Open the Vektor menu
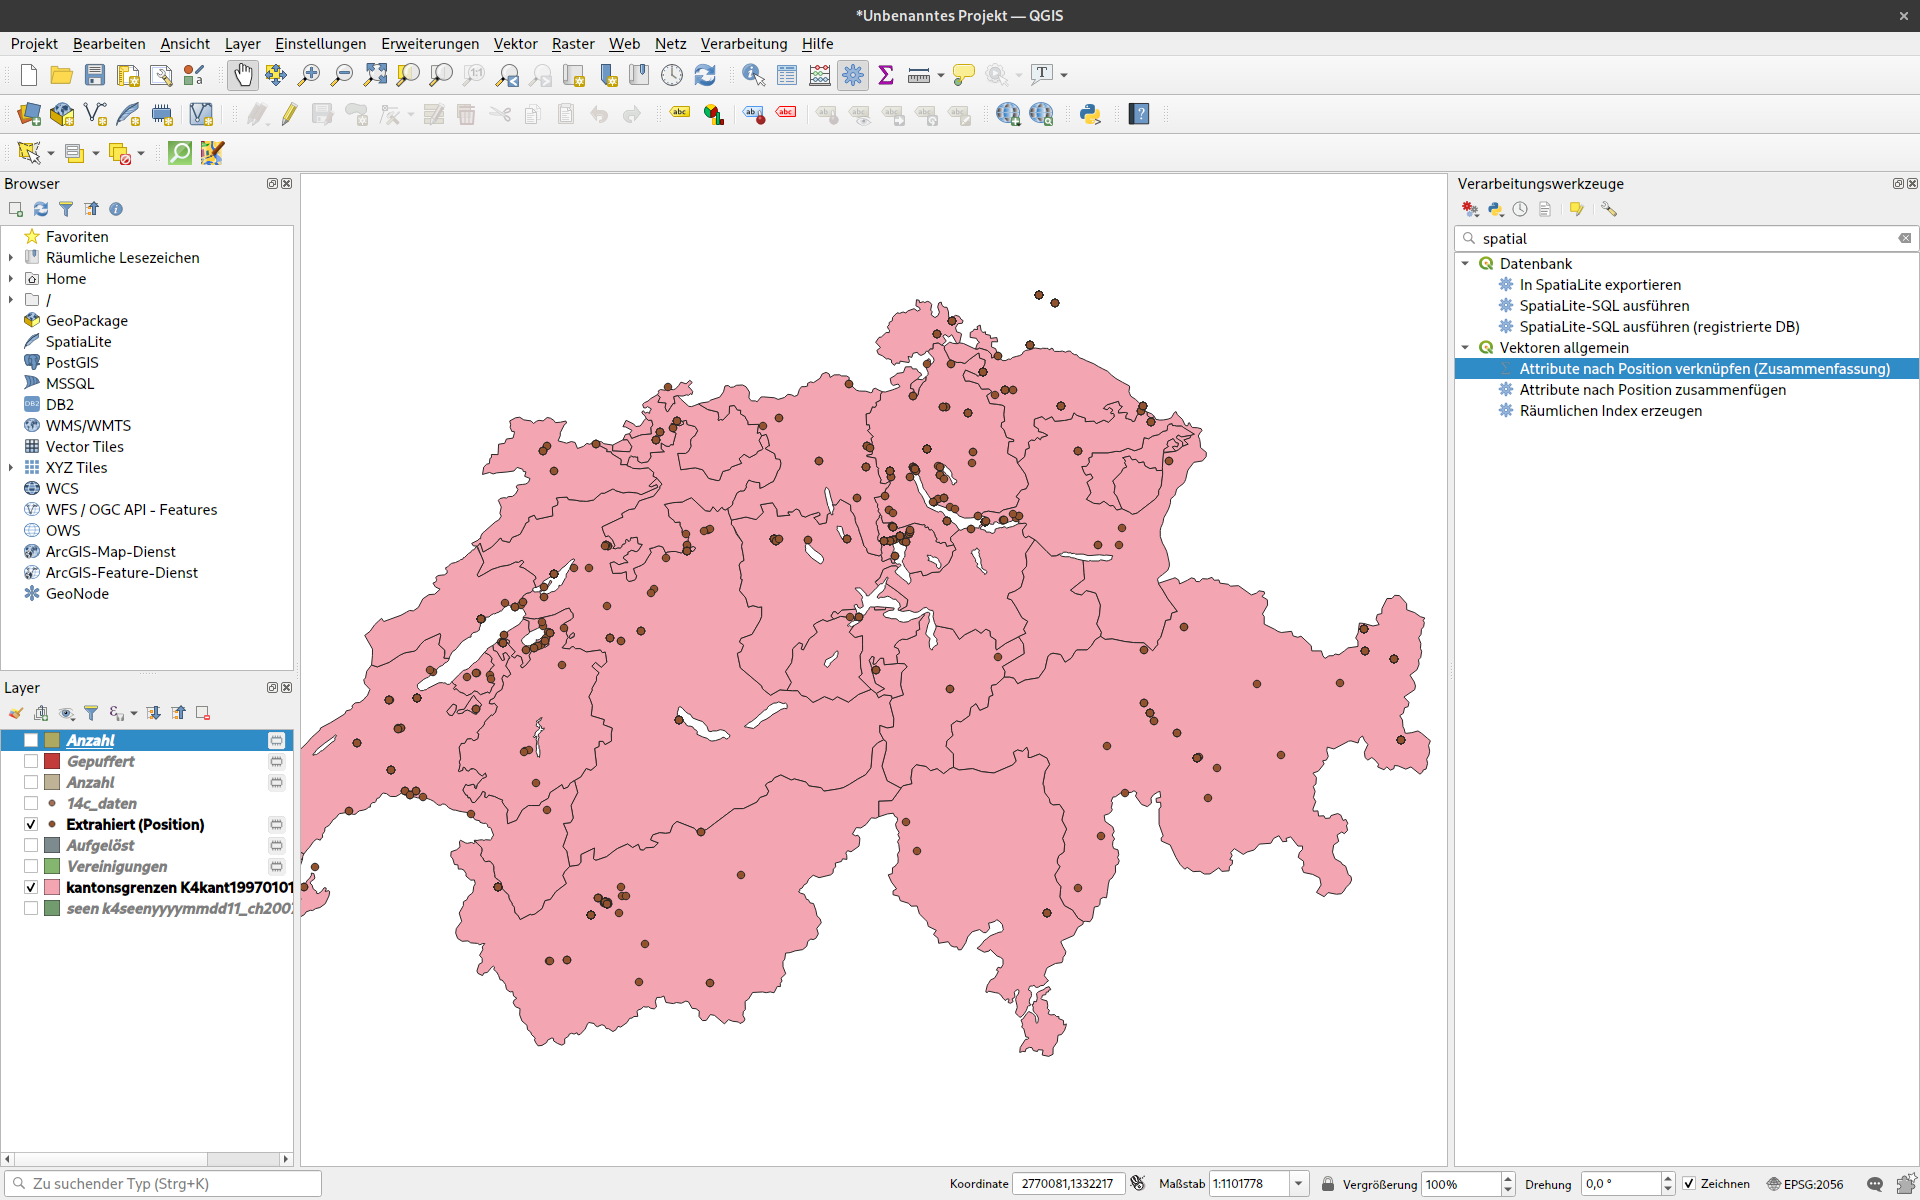 pyautogui.click(x=515, y=44)
